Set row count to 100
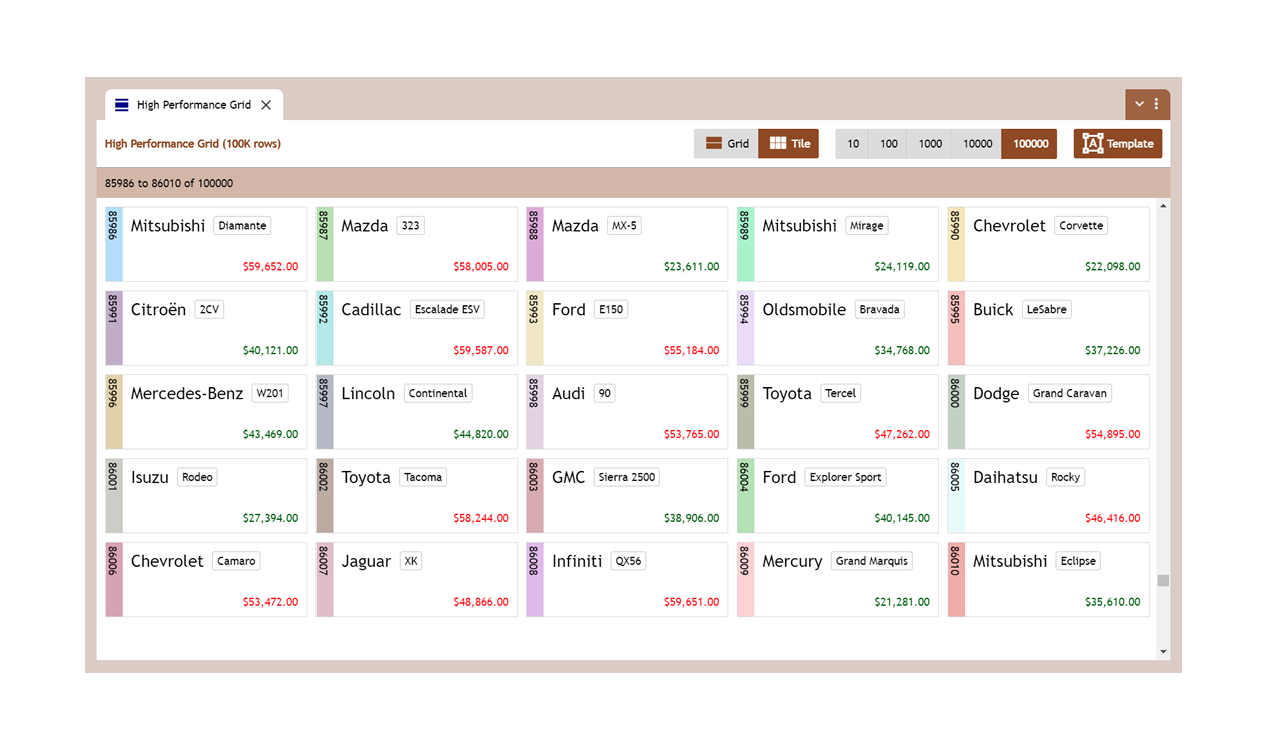The image size is (1271, 732). point(889,144)
